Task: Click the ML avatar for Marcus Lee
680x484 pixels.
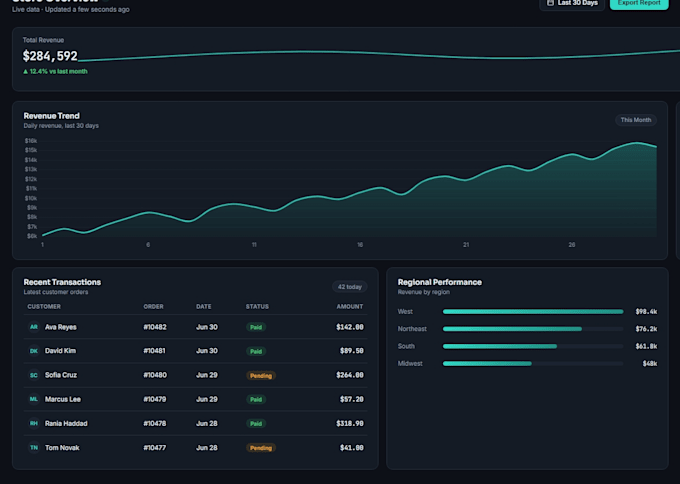Action: [34, 399]
